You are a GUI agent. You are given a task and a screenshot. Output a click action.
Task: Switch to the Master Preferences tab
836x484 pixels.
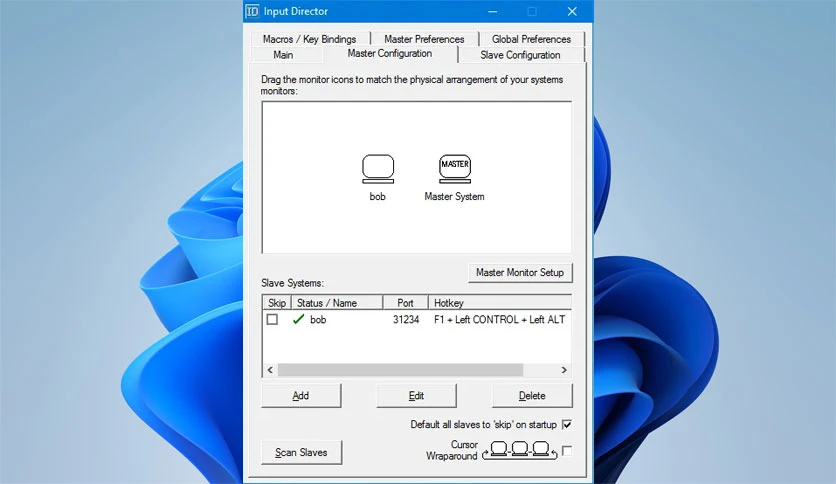click(x=424, y=39)
